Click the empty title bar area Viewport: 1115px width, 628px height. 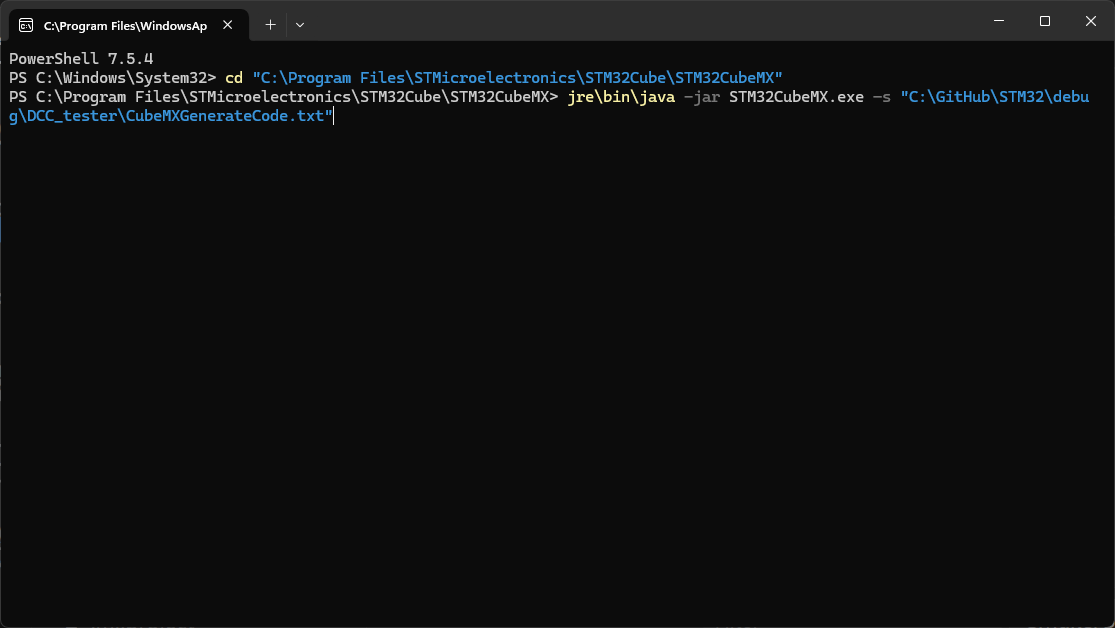click(x=650, y=20)
